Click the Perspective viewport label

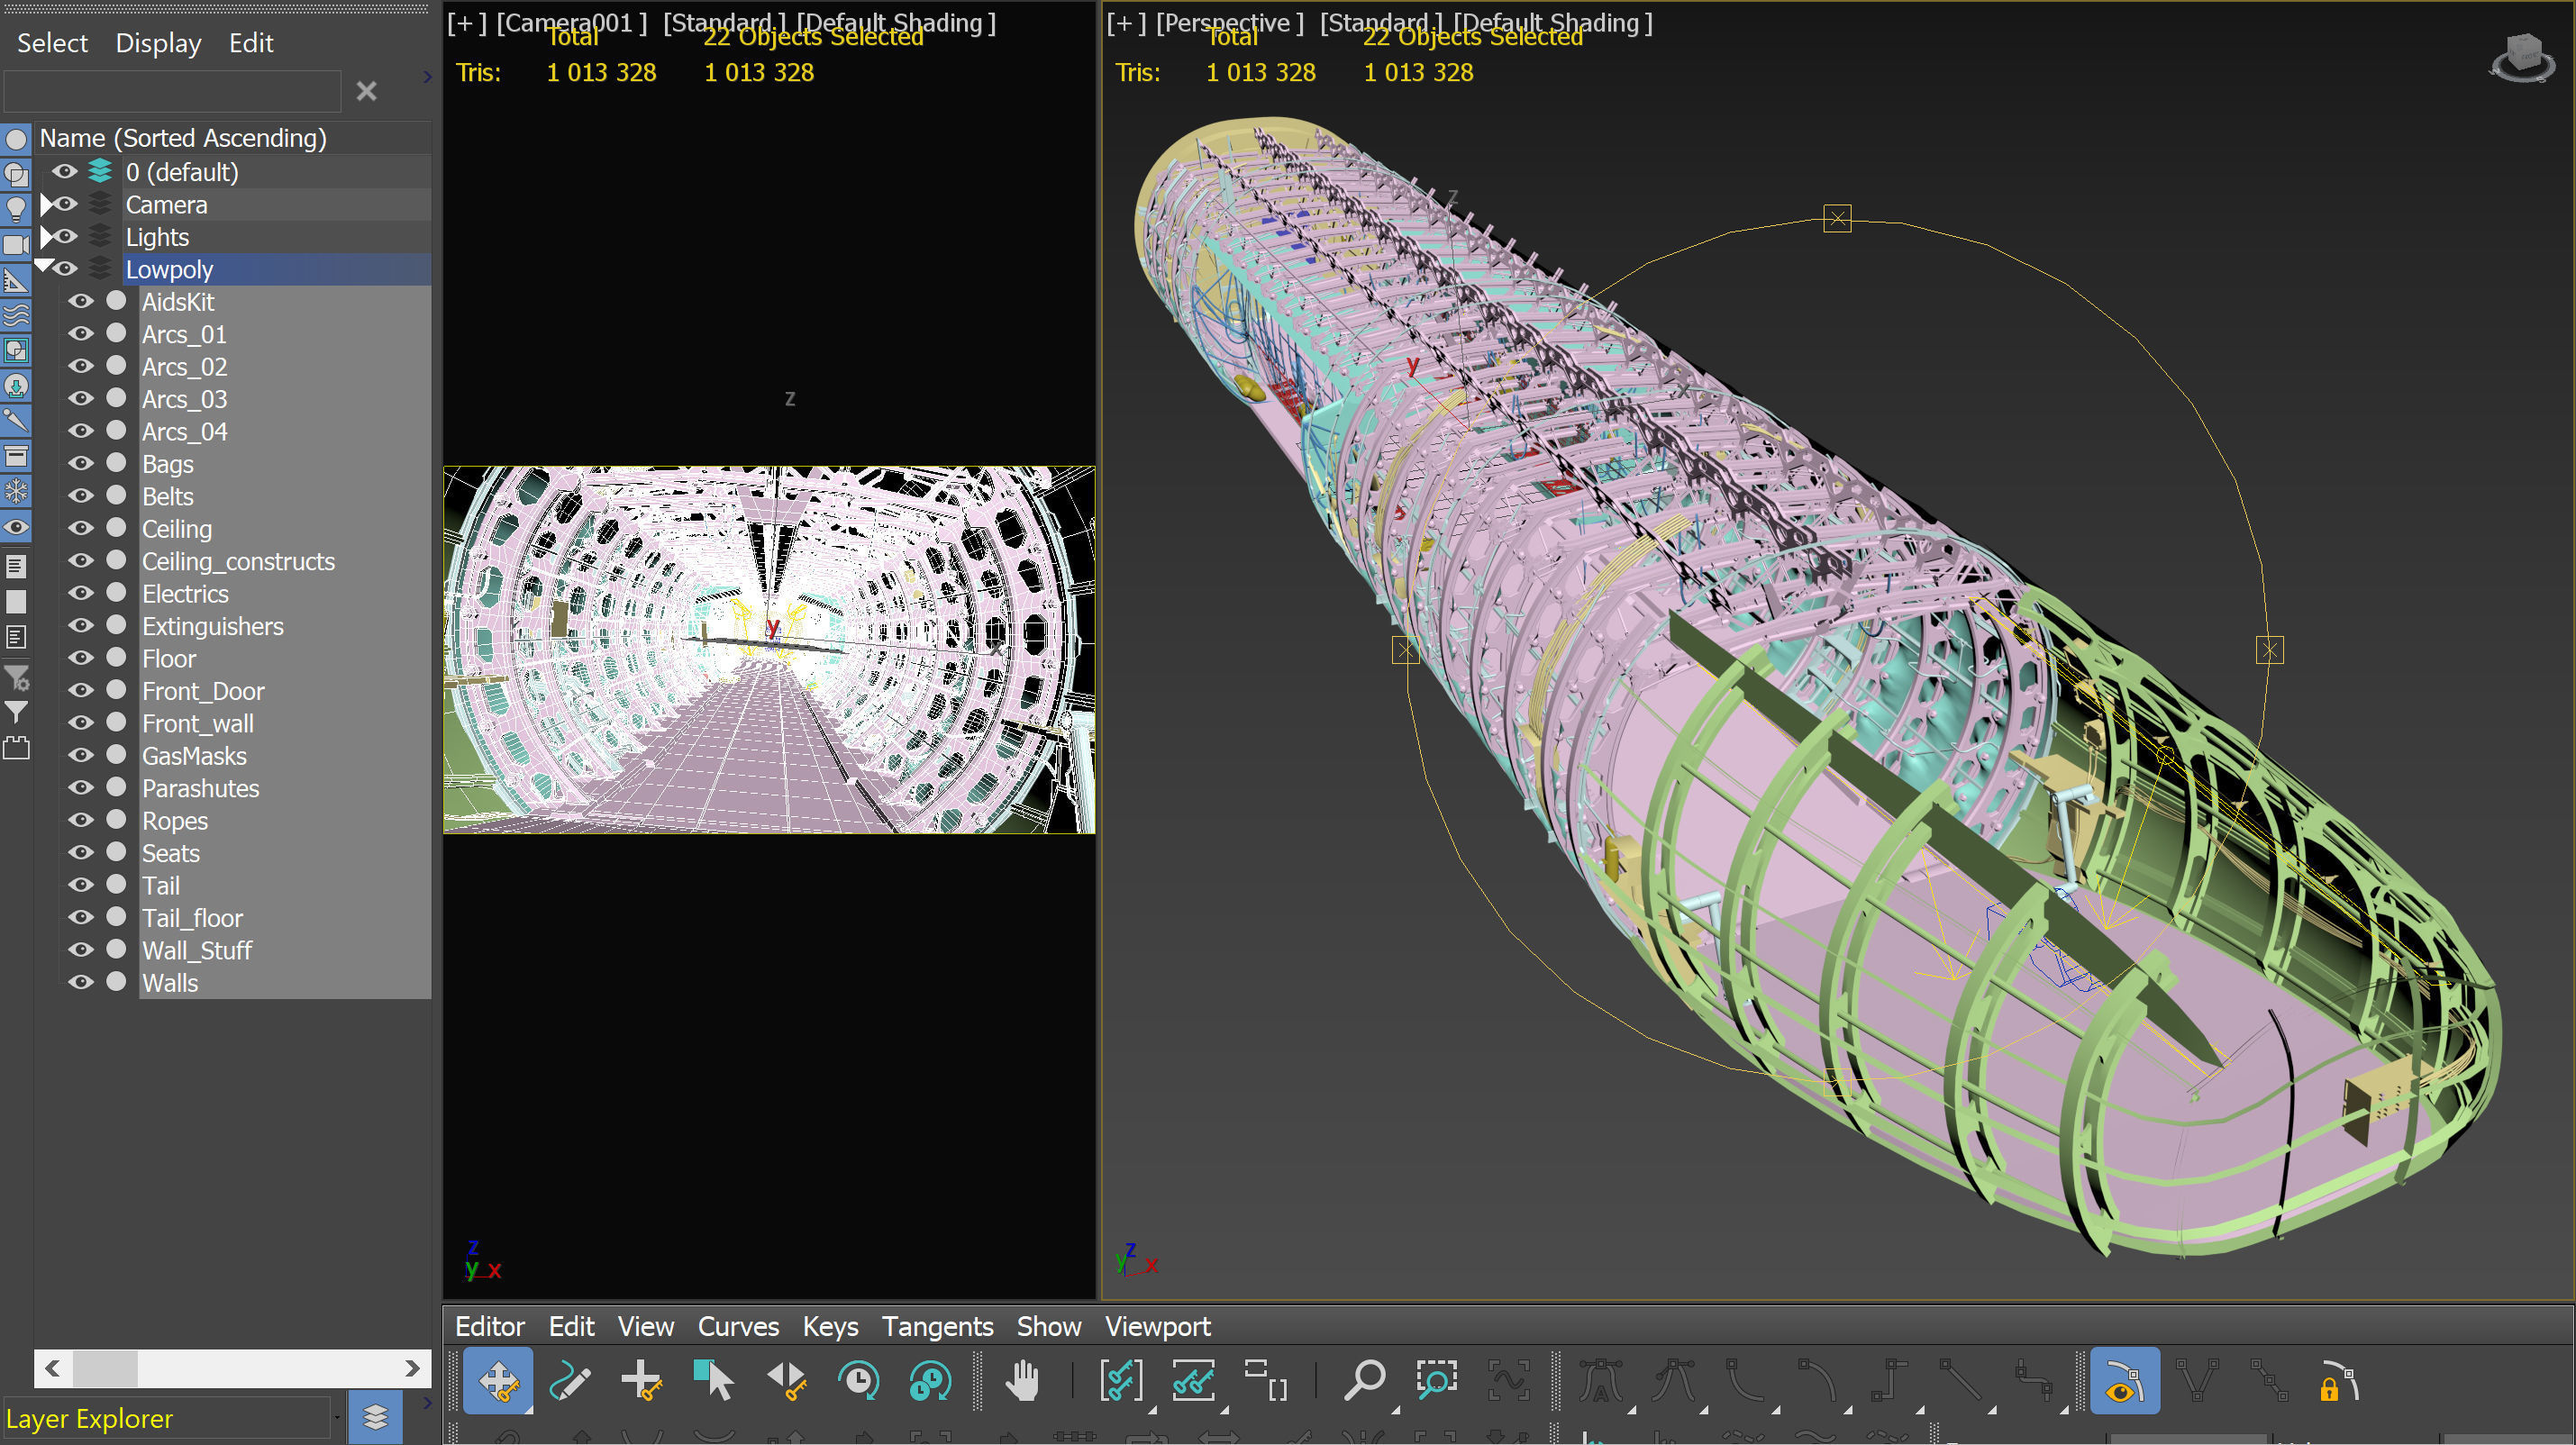pos(1229,22)
